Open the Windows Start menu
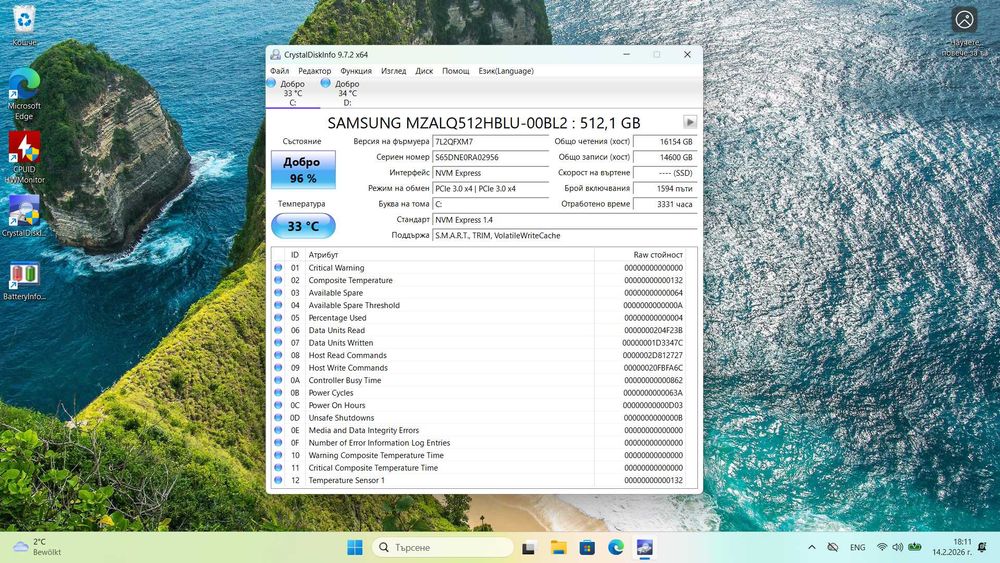 355,547
